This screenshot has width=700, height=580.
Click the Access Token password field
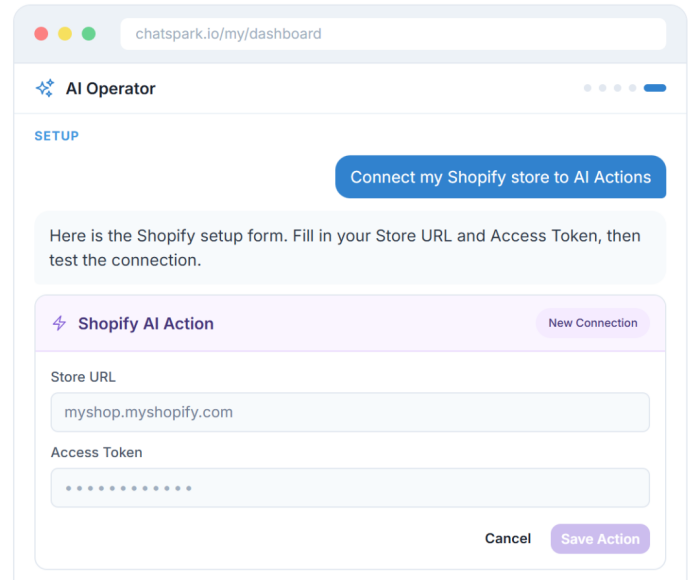350,488
